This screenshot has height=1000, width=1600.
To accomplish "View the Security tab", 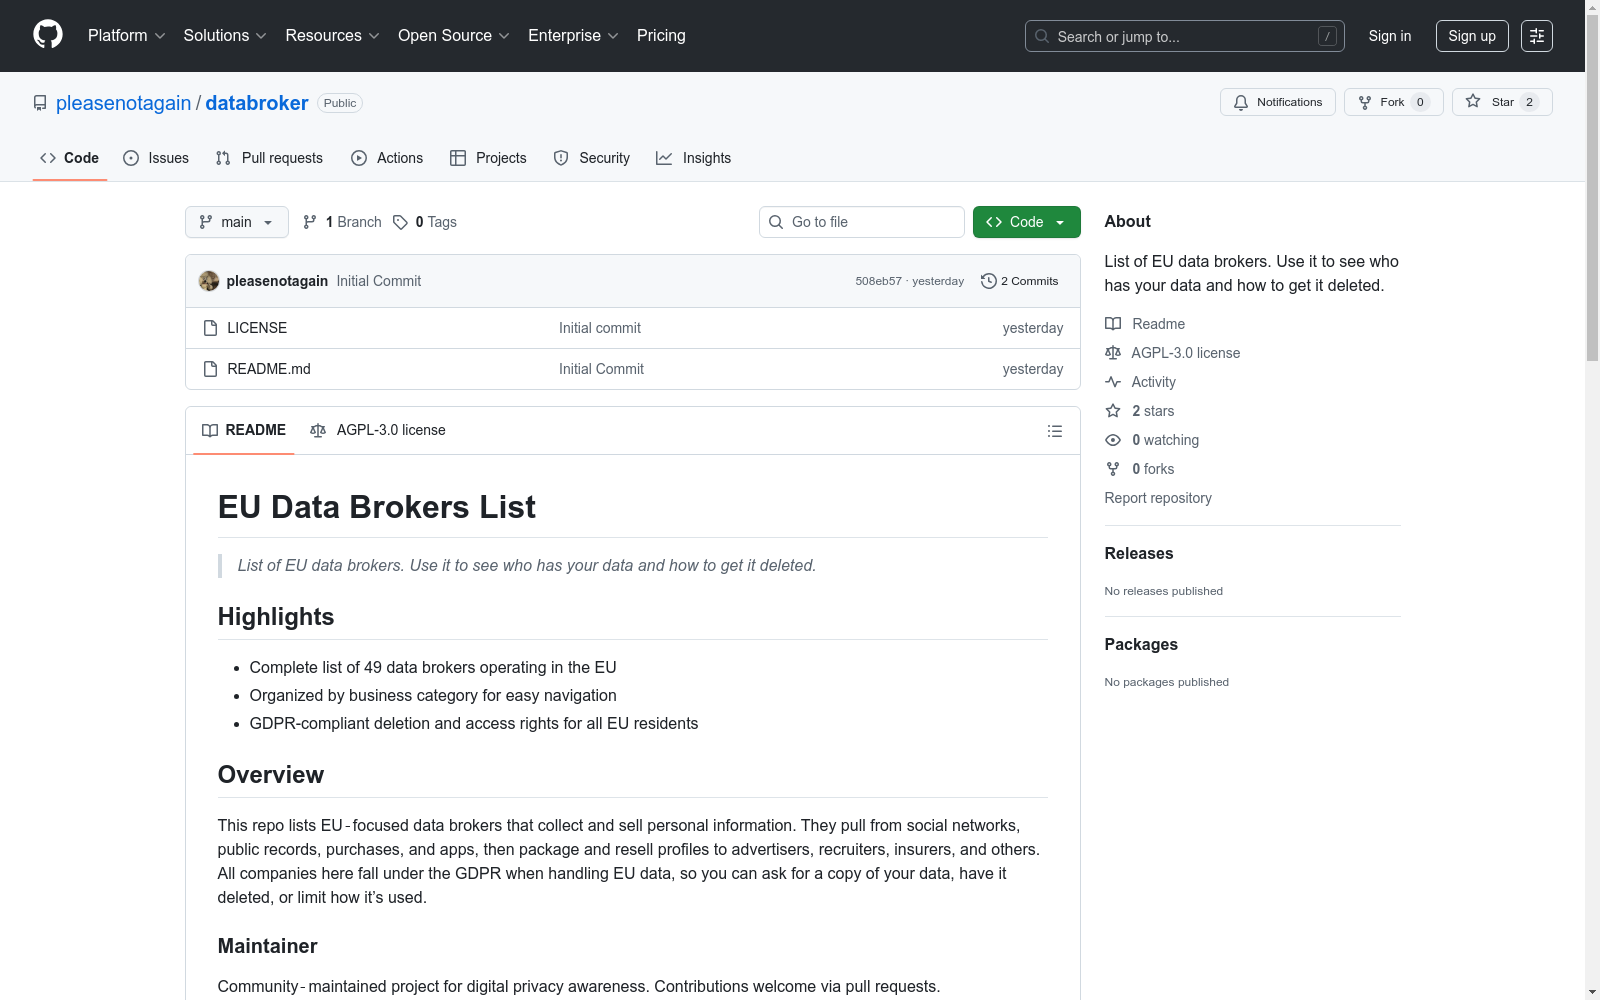I will click(592, 158).
